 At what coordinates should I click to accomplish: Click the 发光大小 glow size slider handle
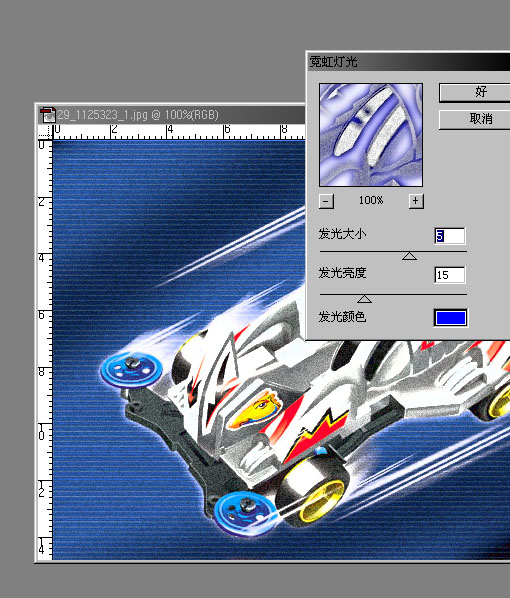coord(409,256)
